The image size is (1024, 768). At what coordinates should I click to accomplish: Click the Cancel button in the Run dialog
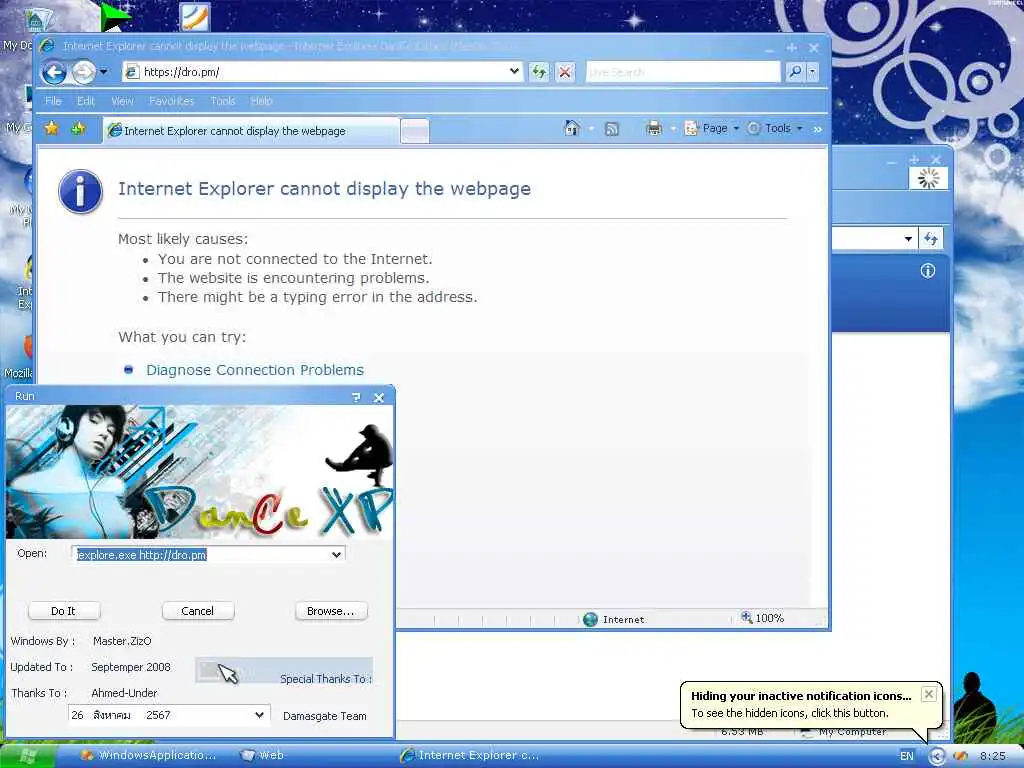tap(198, 611)
